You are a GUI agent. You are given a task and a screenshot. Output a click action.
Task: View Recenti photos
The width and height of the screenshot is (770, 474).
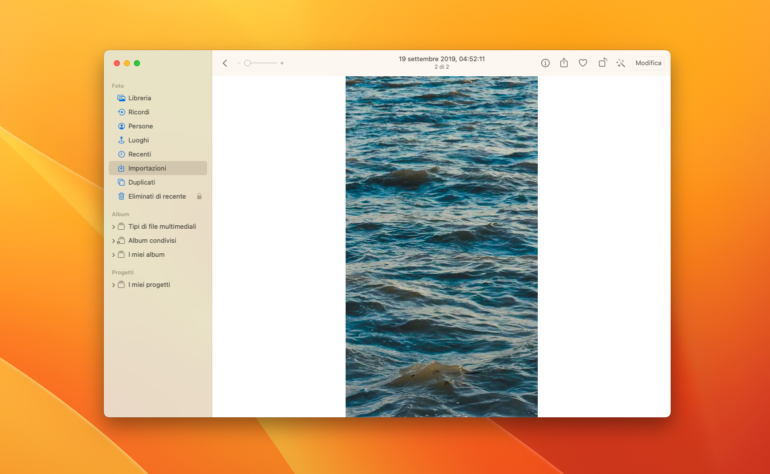158,154
